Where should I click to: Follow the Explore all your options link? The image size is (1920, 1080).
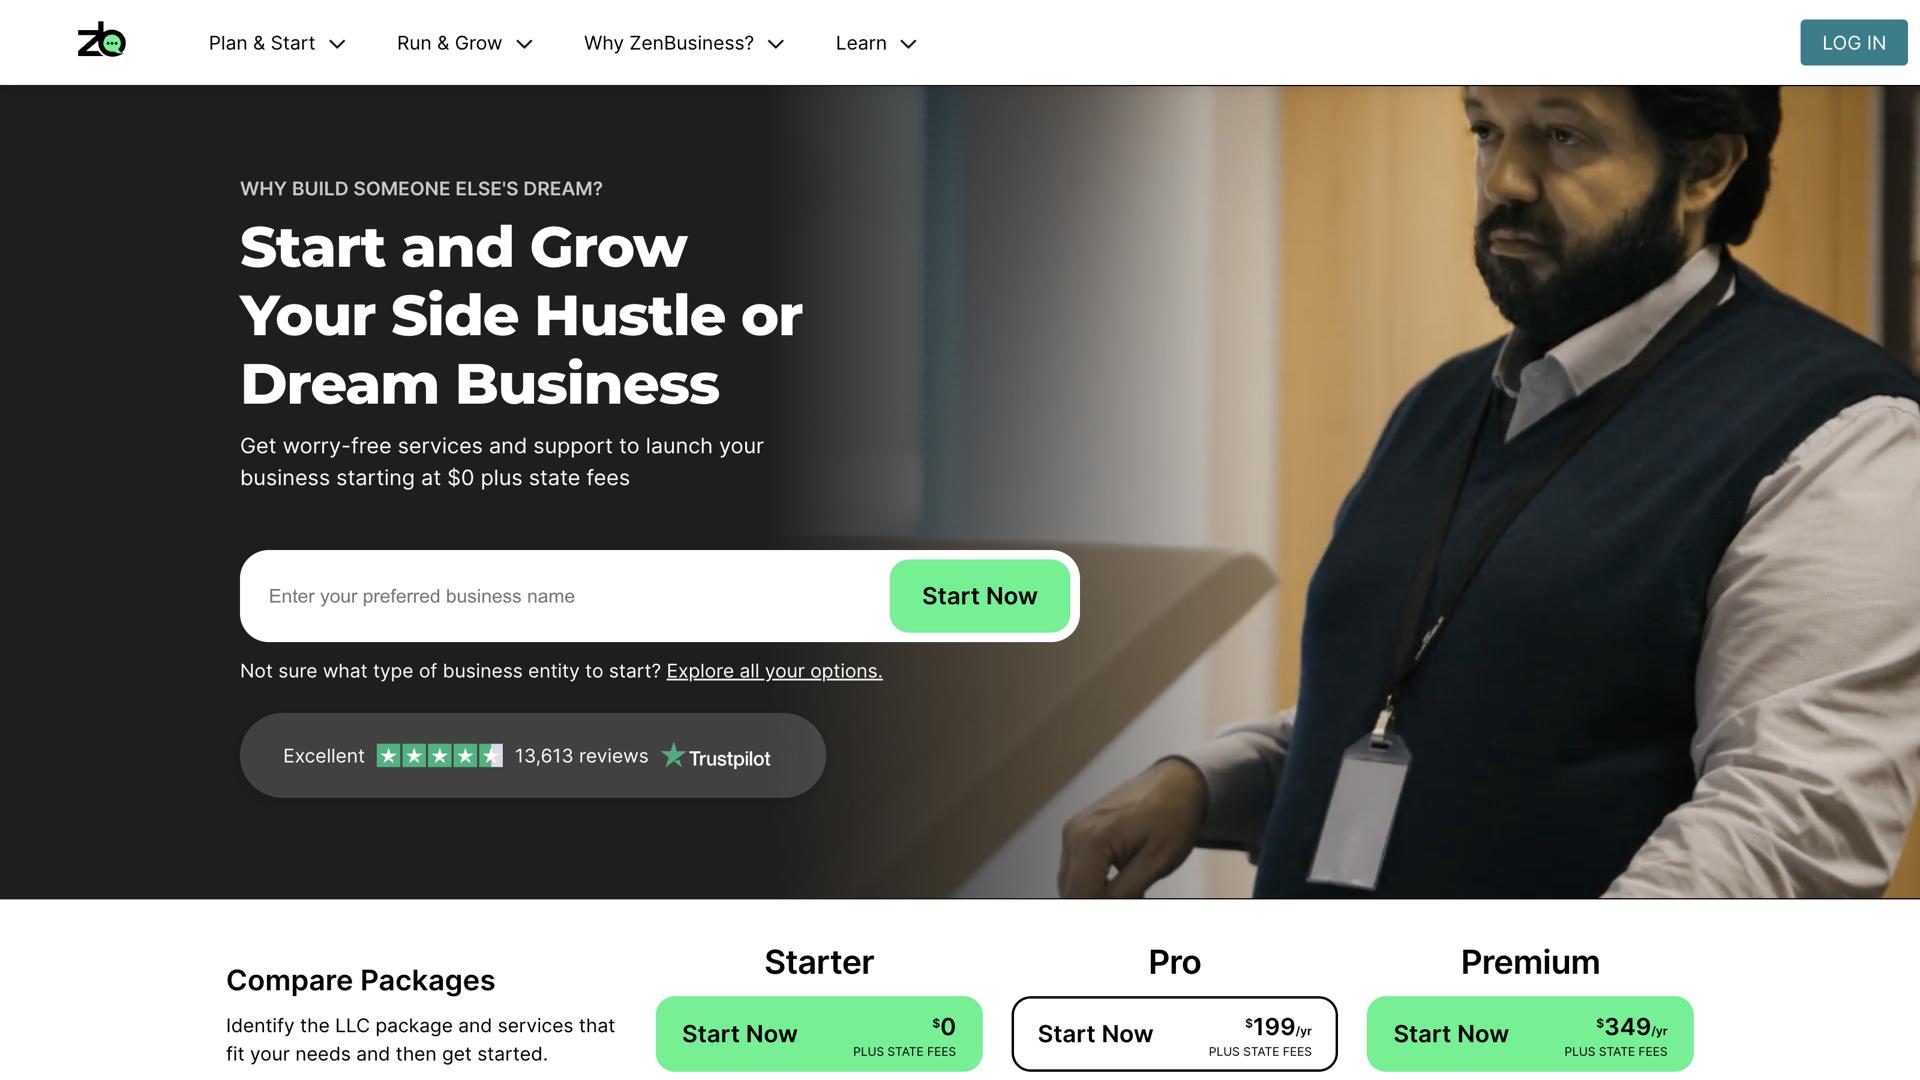click(774, 671)
